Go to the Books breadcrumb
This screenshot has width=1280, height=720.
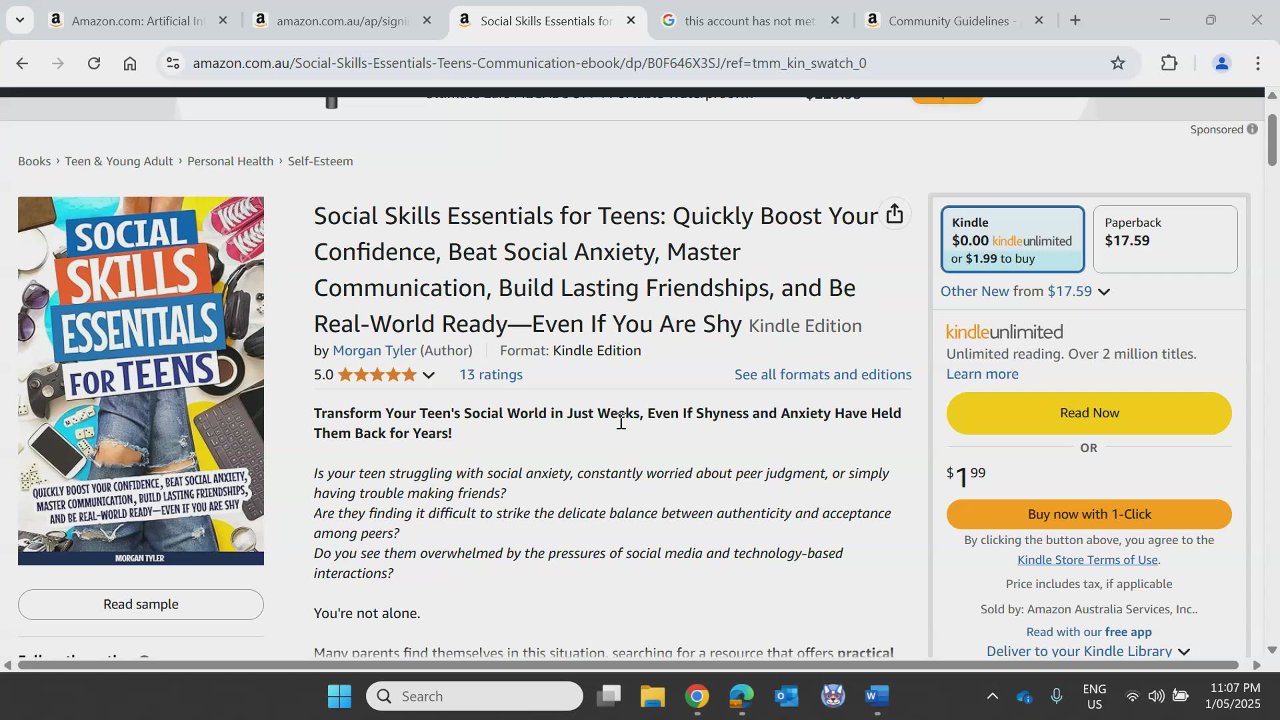(x=34, y=161)
